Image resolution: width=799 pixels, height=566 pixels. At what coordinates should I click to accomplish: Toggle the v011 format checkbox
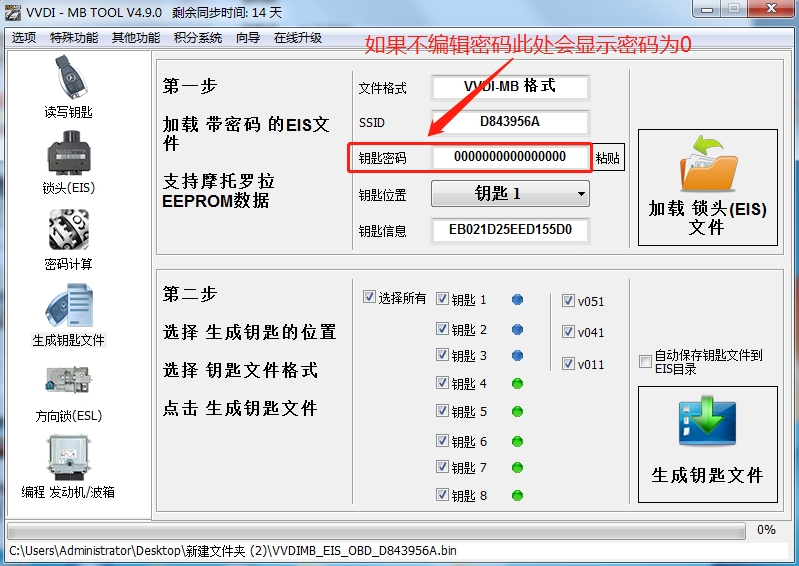coord(568,364)
